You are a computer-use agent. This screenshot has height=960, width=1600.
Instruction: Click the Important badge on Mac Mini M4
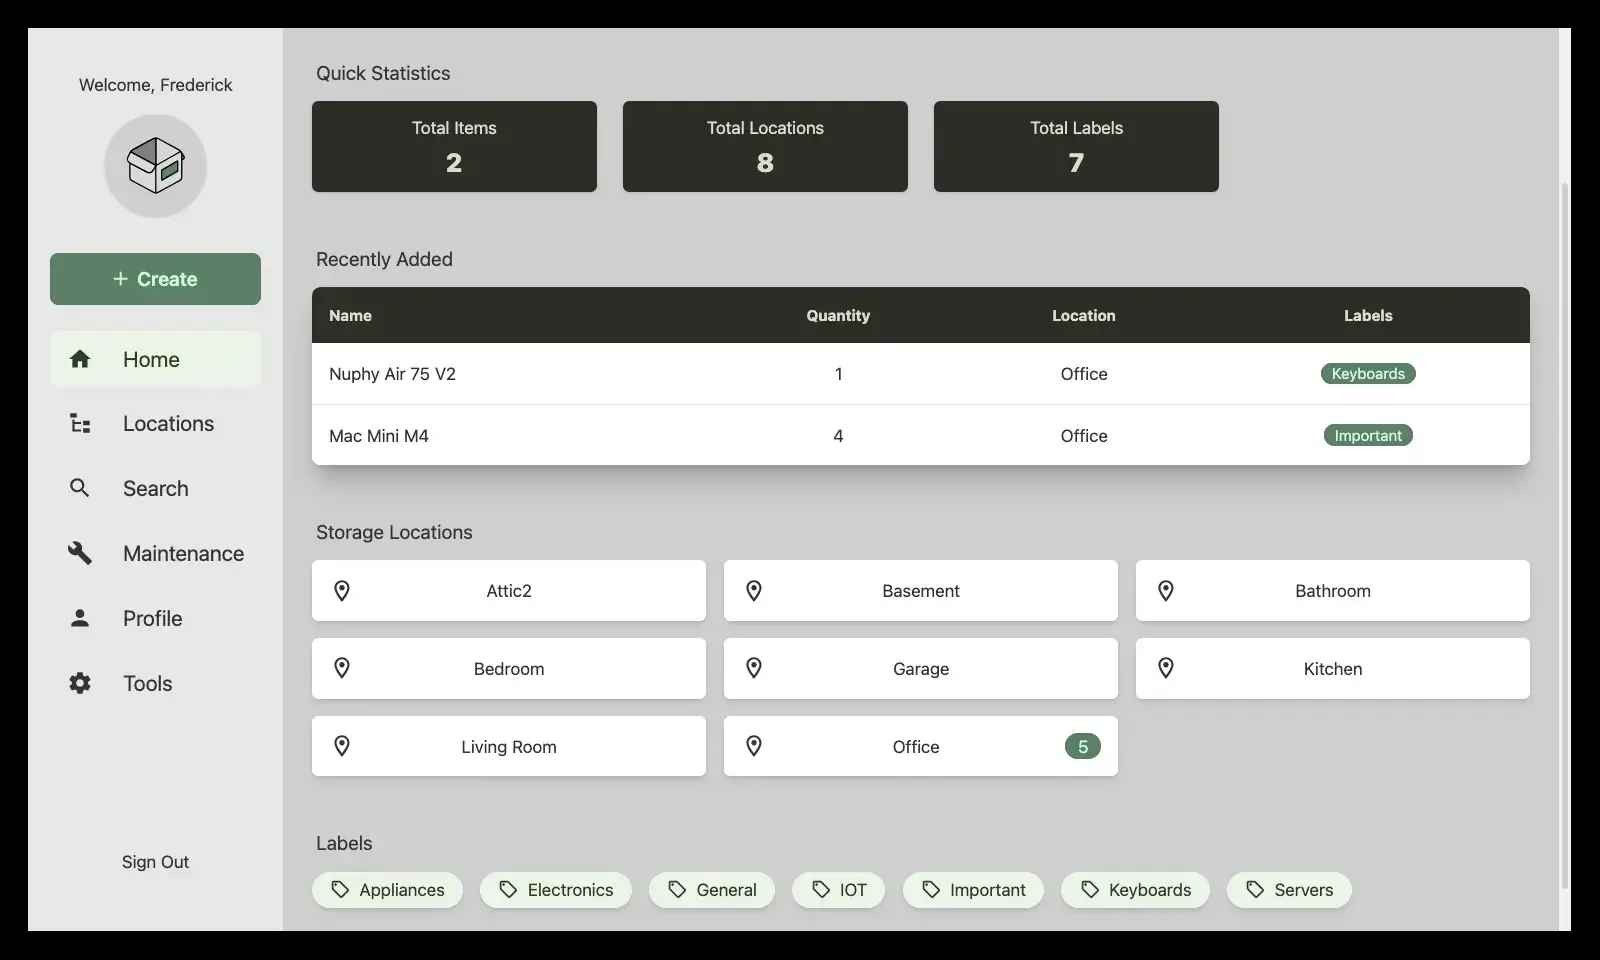point(1367,435)
